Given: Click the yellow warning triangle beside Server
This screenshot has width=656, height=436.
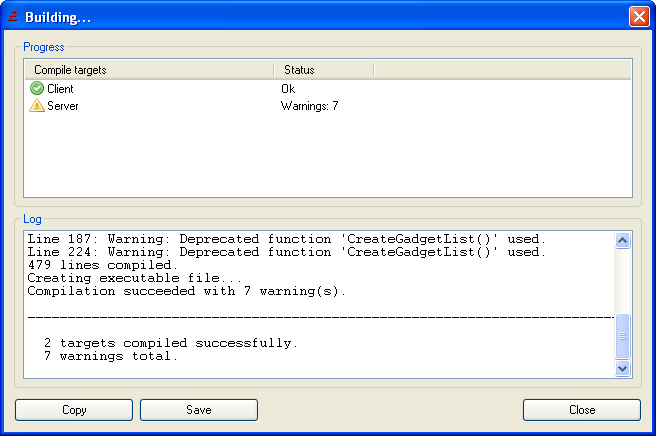Looking at the screenshot, I should coord(37,105).
